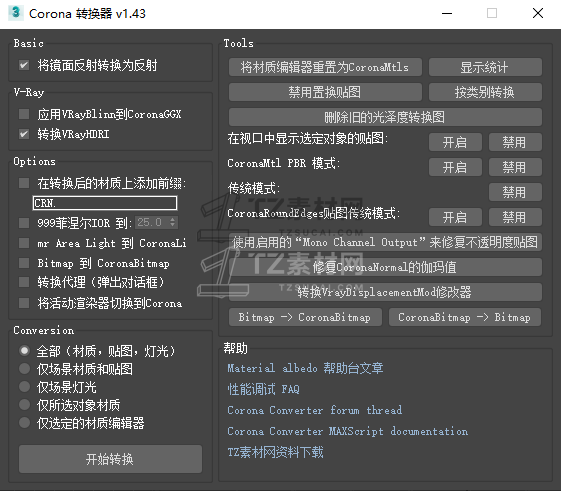This screenshot has width=561, height=491.
Task: Minimize the Corona 转换器 window
Action: (447, 14)
